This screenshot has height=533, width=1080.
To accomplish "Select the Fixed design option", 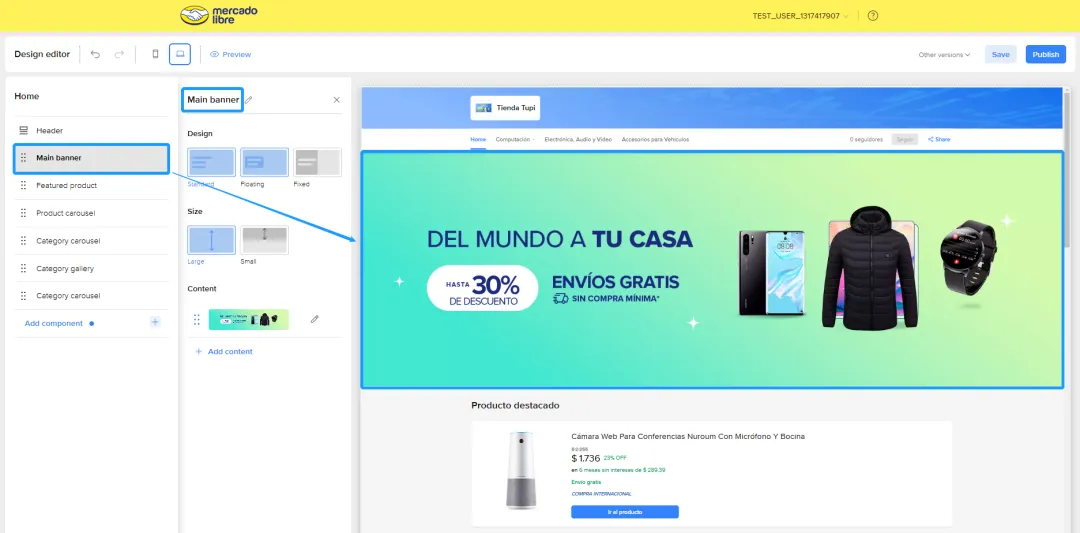I will pyautogui.click(x=318, y=163).
